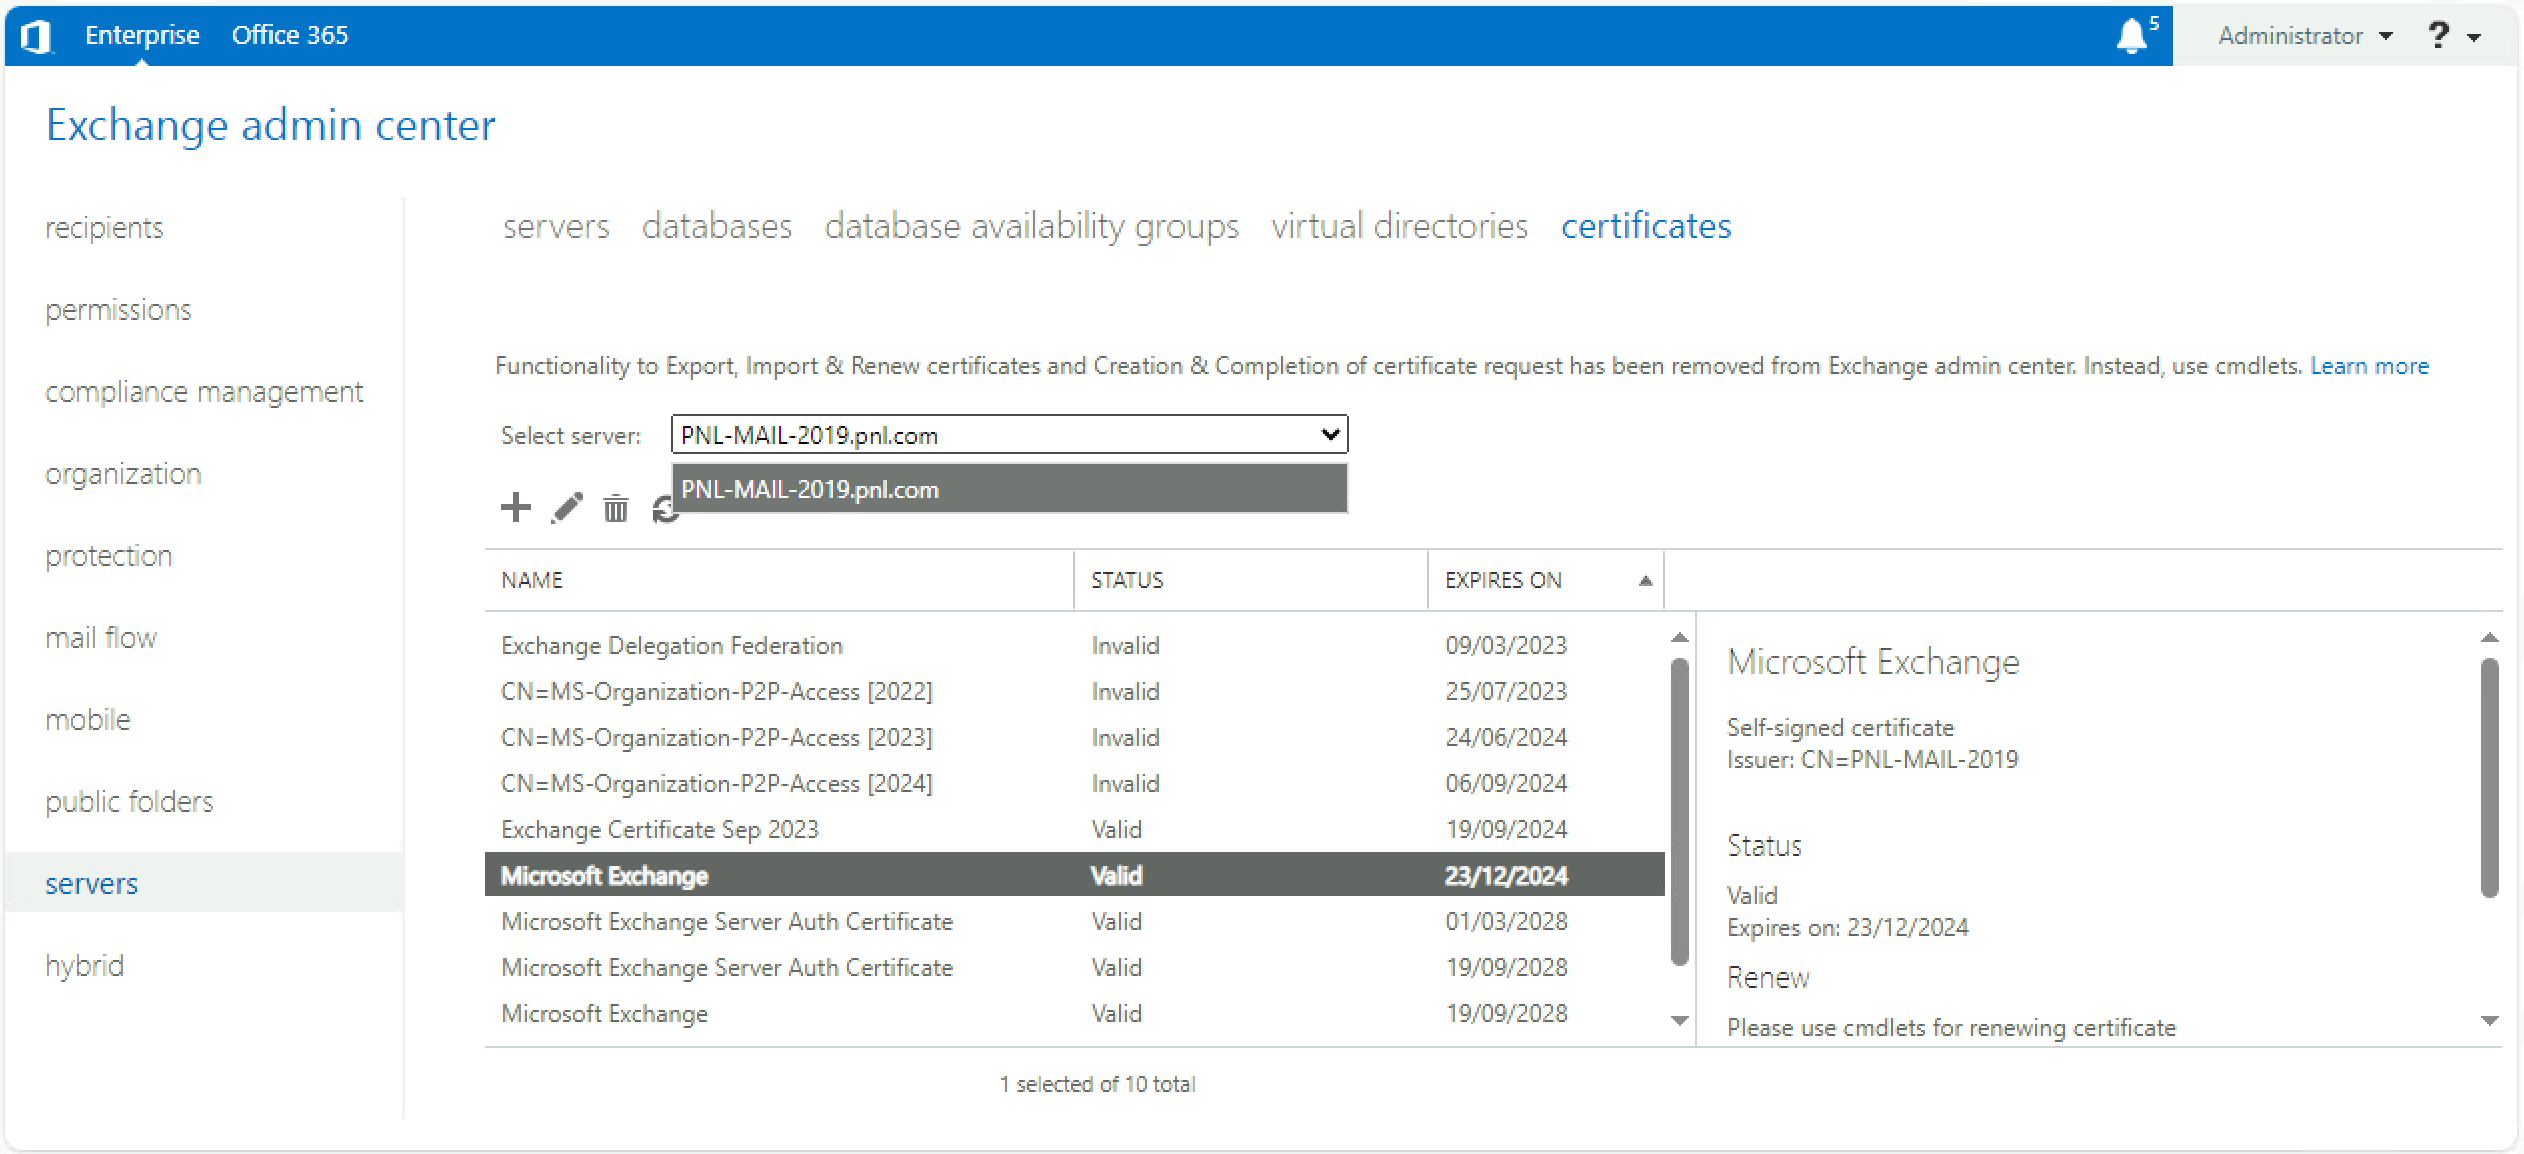Open the notifications bell icon
The width and height of the screenshot is (2524, 1154).
(2132, 36)
